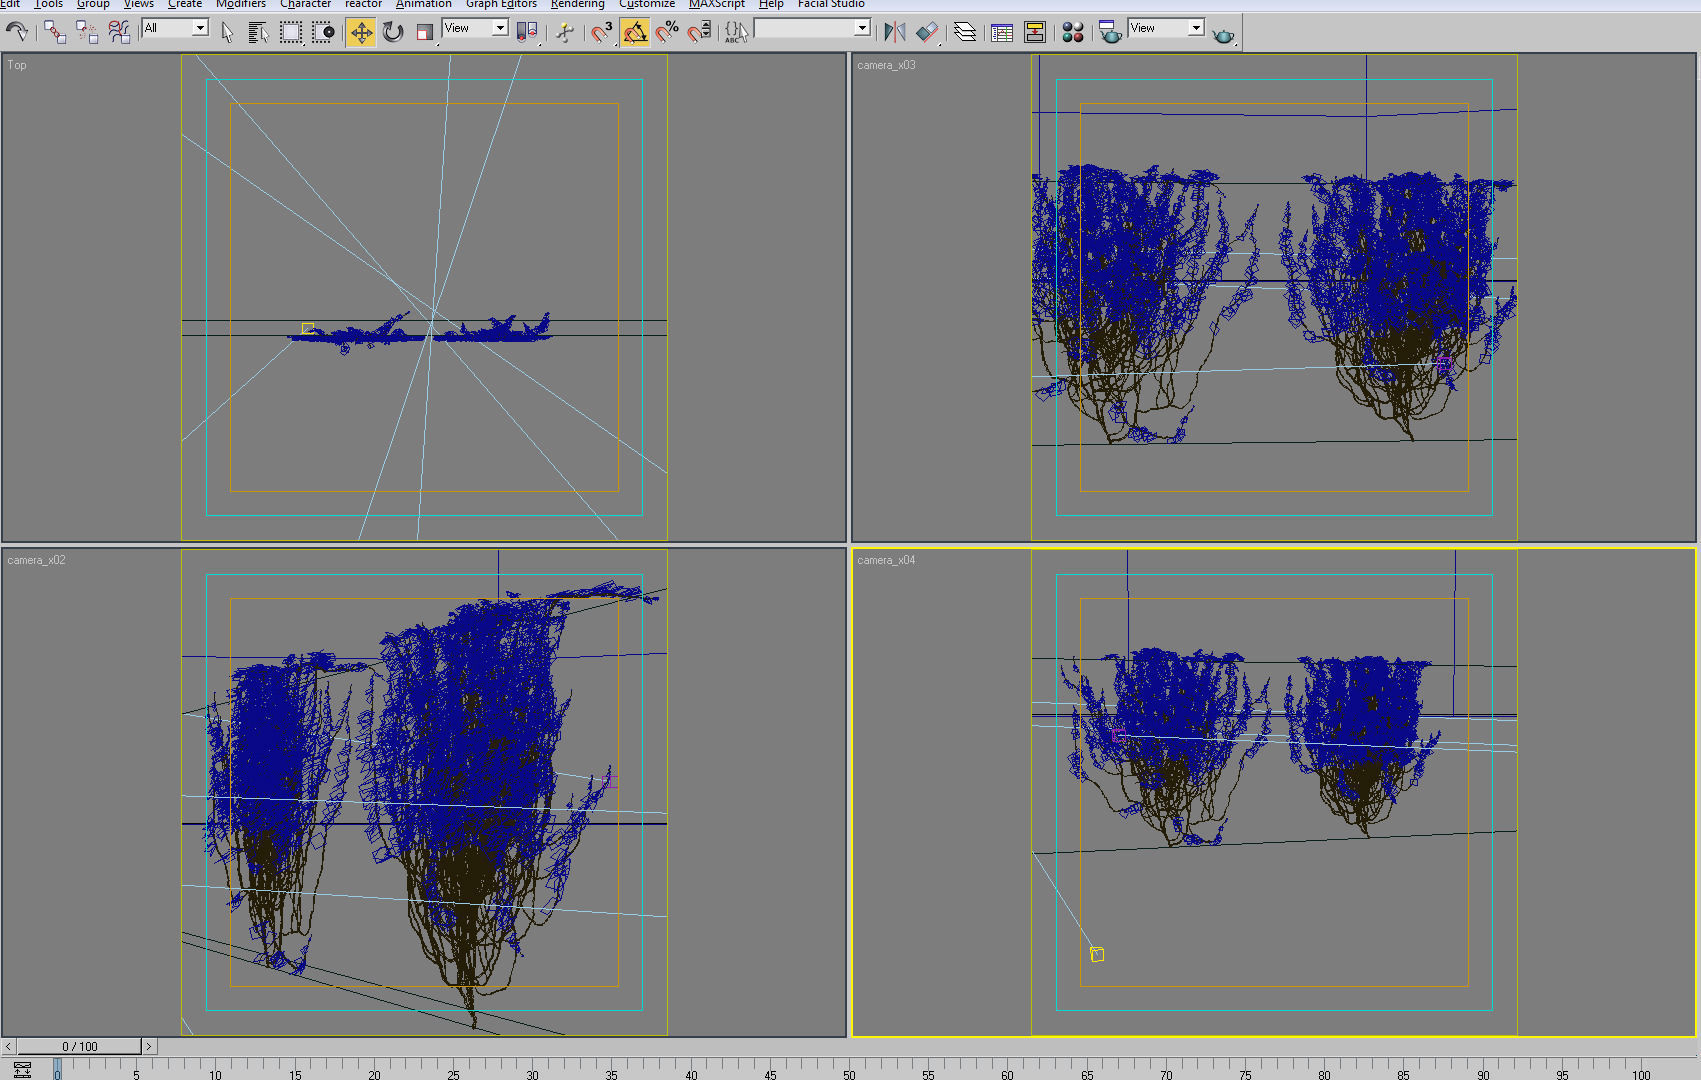Activate the Select and Rotate tool
The width and height of the screenshot is (1701, 1080).
[393, 32]
